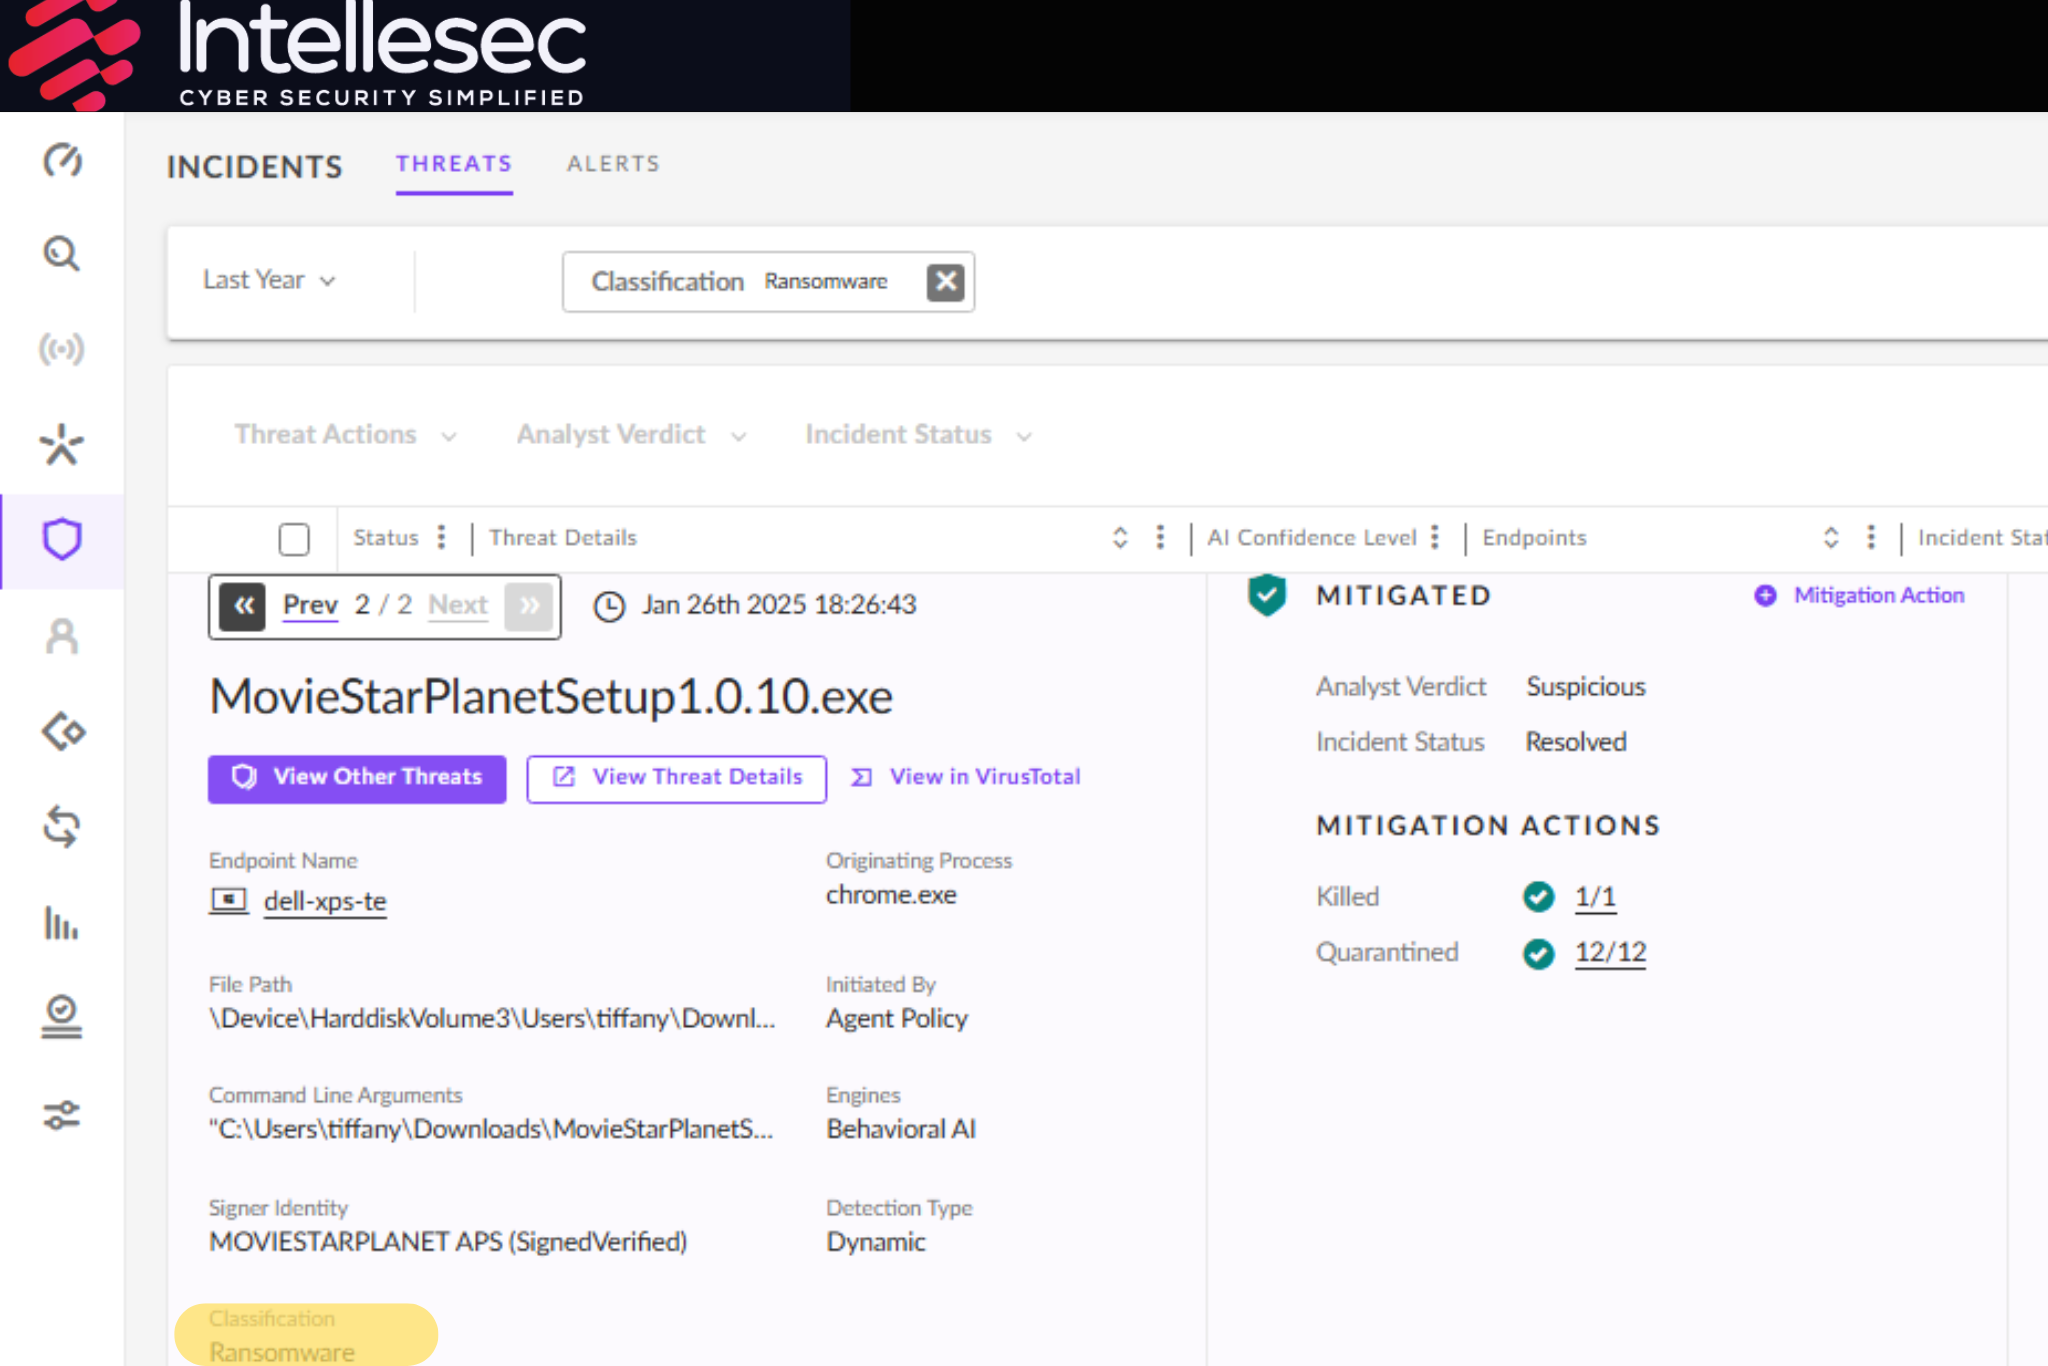Open the Mitigation Action link
Screen dimensions: 2048x1366
point(1879,595)
